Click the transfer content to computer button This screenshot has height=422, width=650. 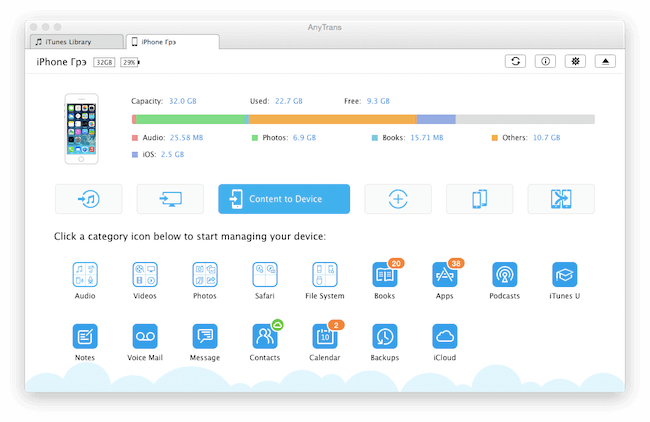170,199
